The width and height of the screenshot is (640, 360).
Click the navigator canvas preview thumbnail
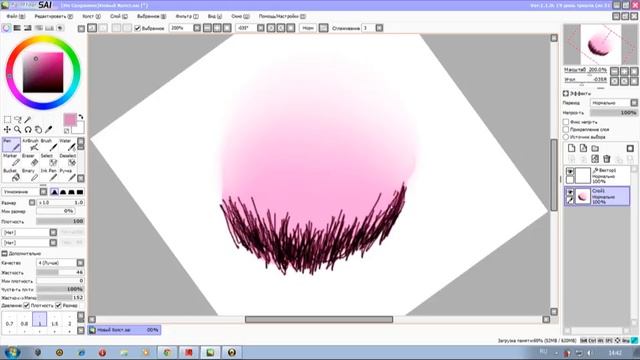coord(600,44)
